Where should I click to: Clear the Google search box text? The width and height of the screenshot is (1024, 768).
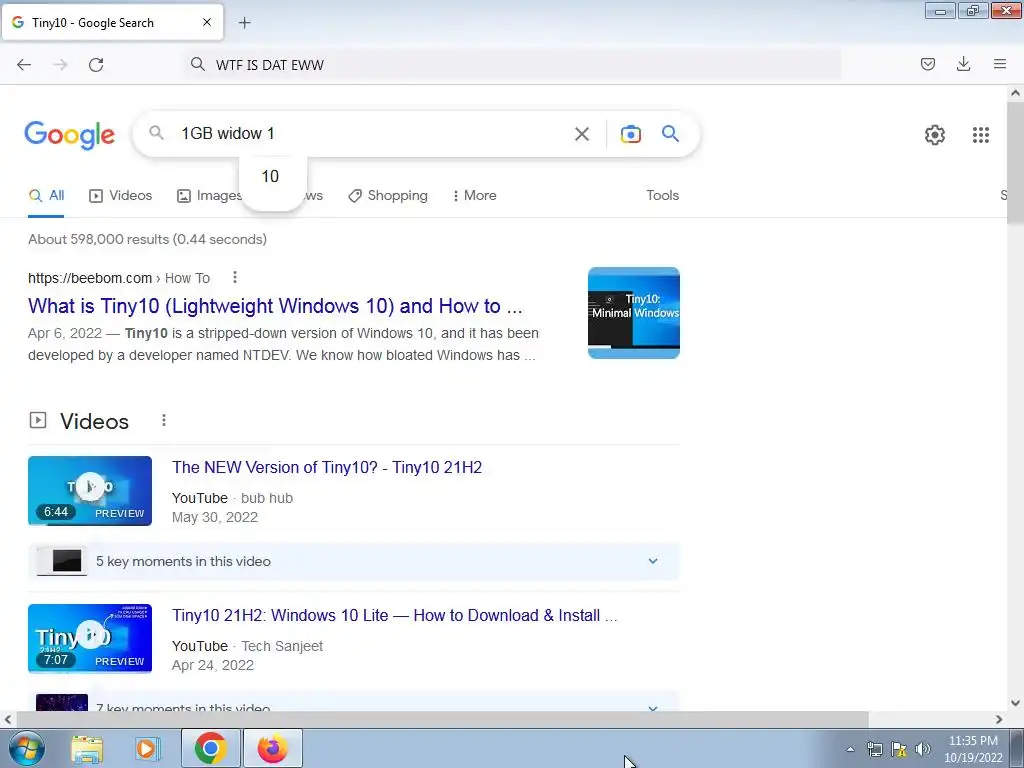point(581,134)
